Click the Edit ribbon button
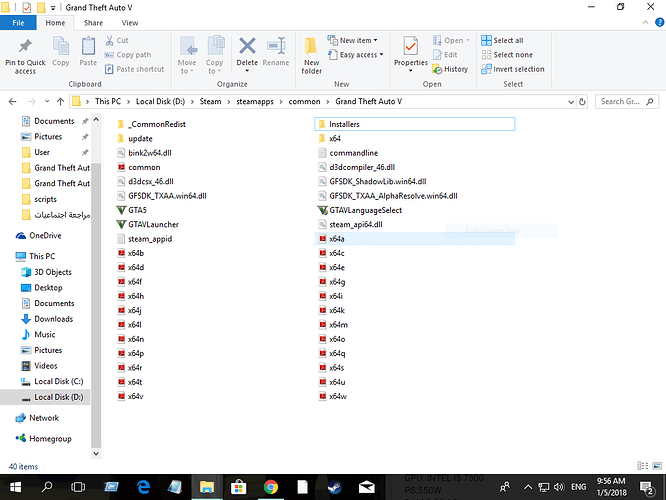 [445, 55]
